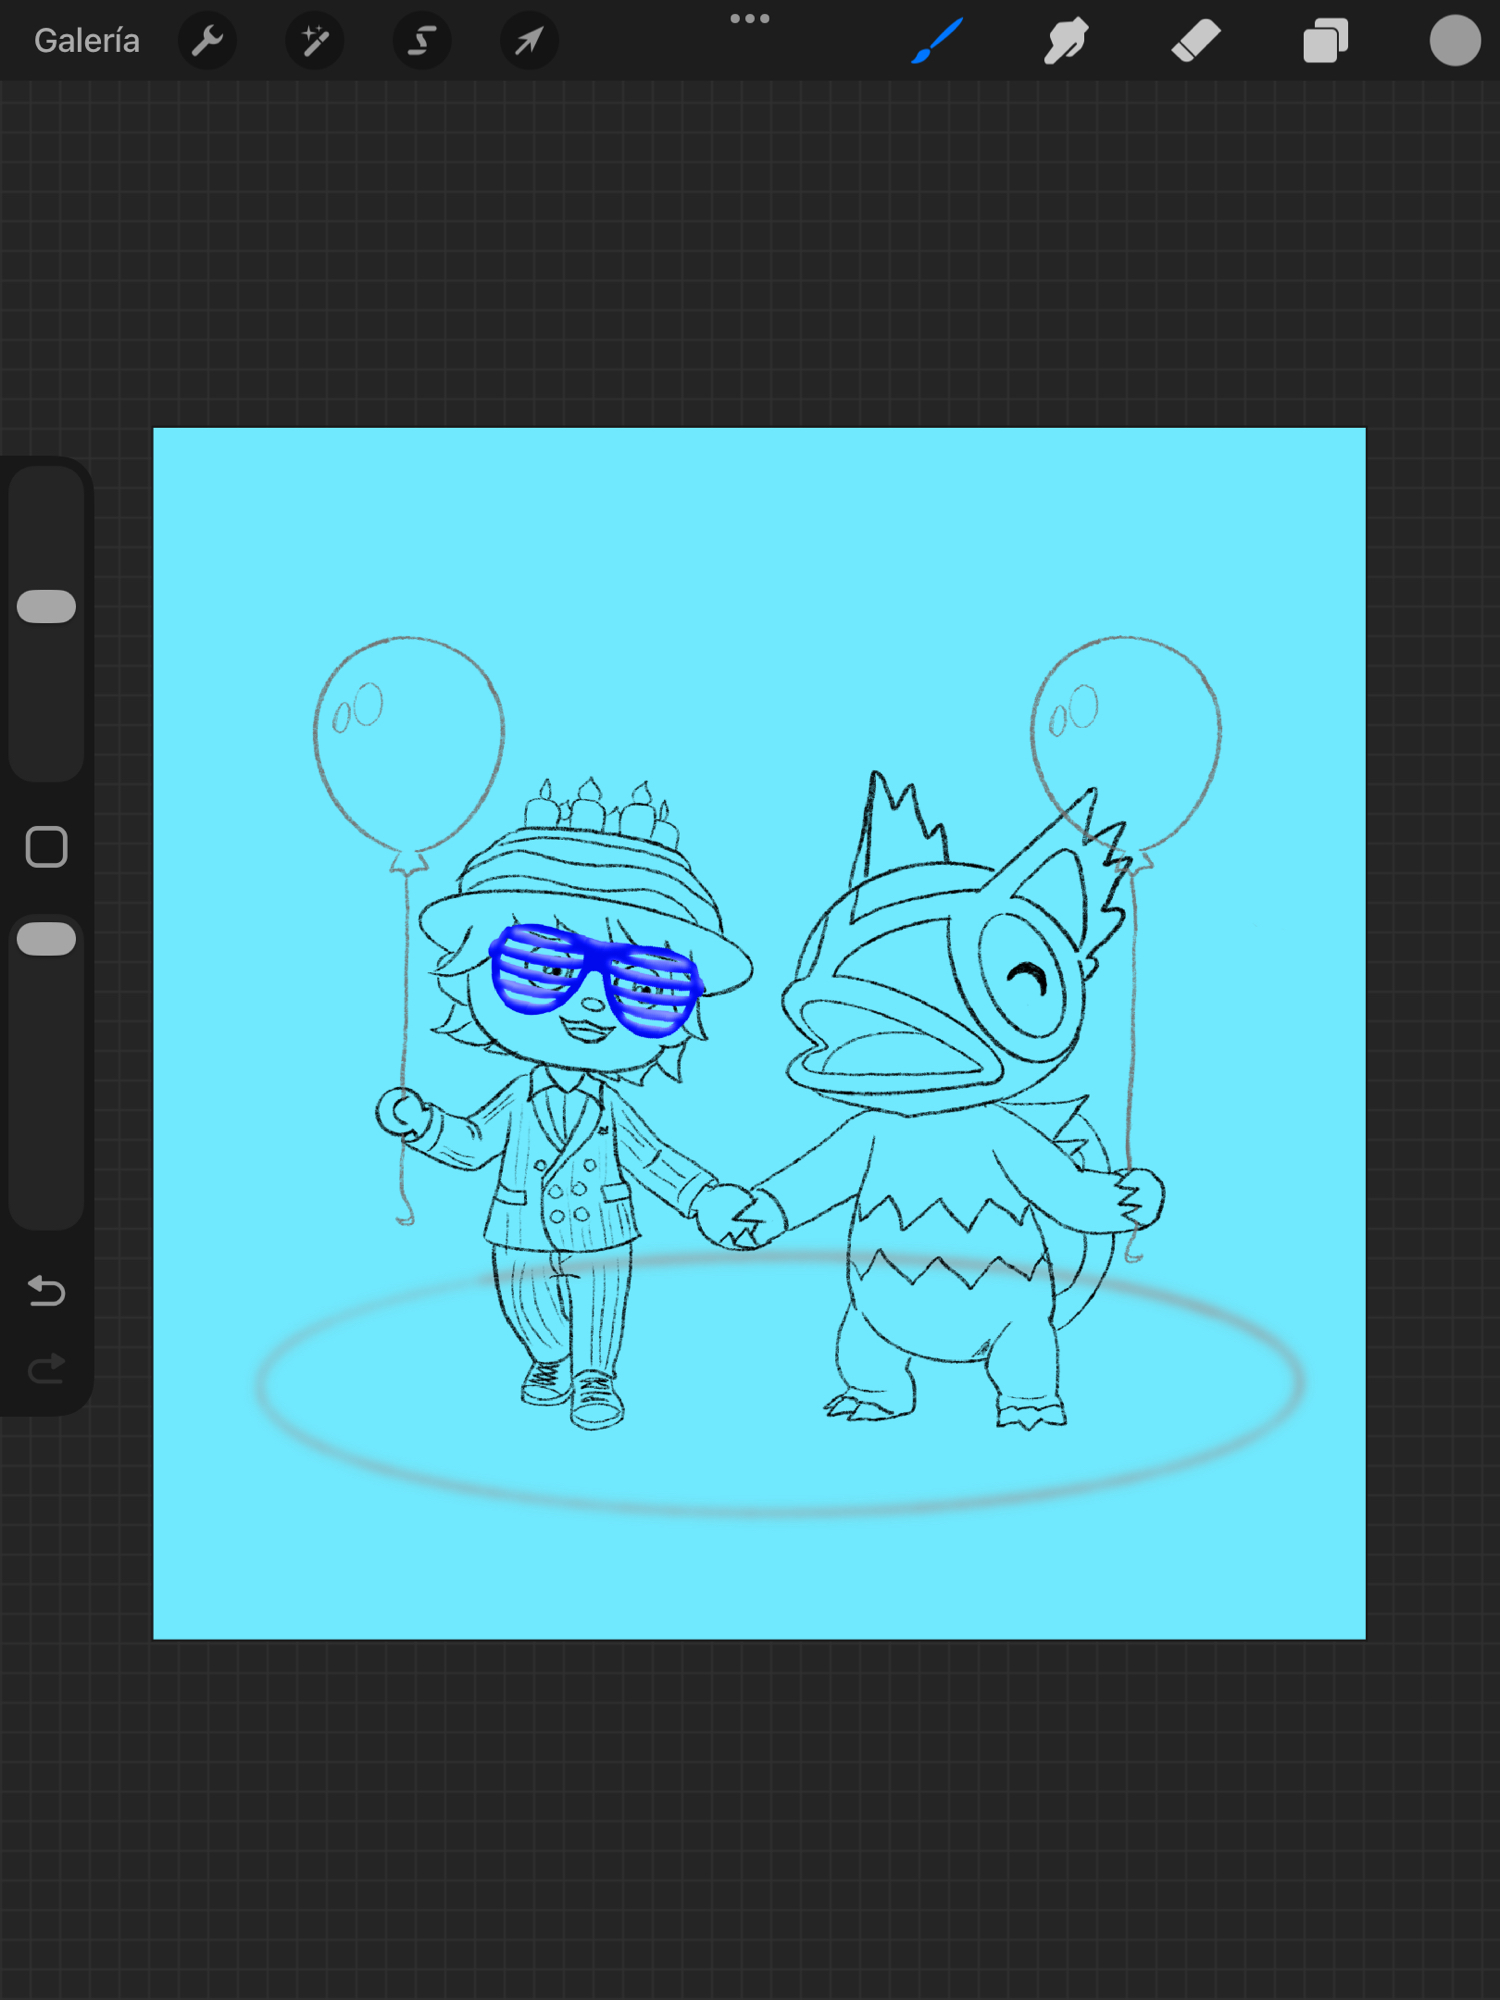The height and width of the screenshot is (2000, 1500).
Task: Open the gray color picker circle
Action: tap(1454, 41)
